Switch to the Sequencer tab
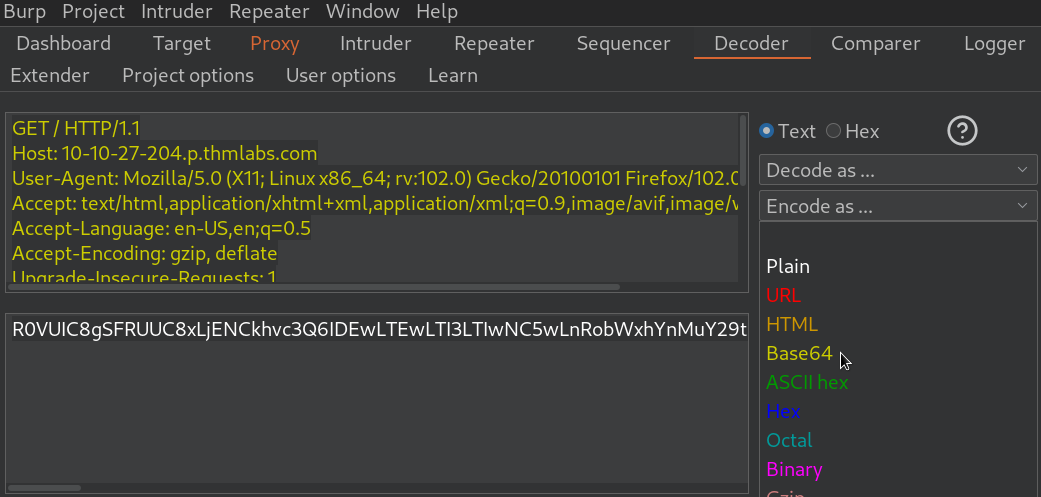1041x497 pixels. click(x=623, y=44)
